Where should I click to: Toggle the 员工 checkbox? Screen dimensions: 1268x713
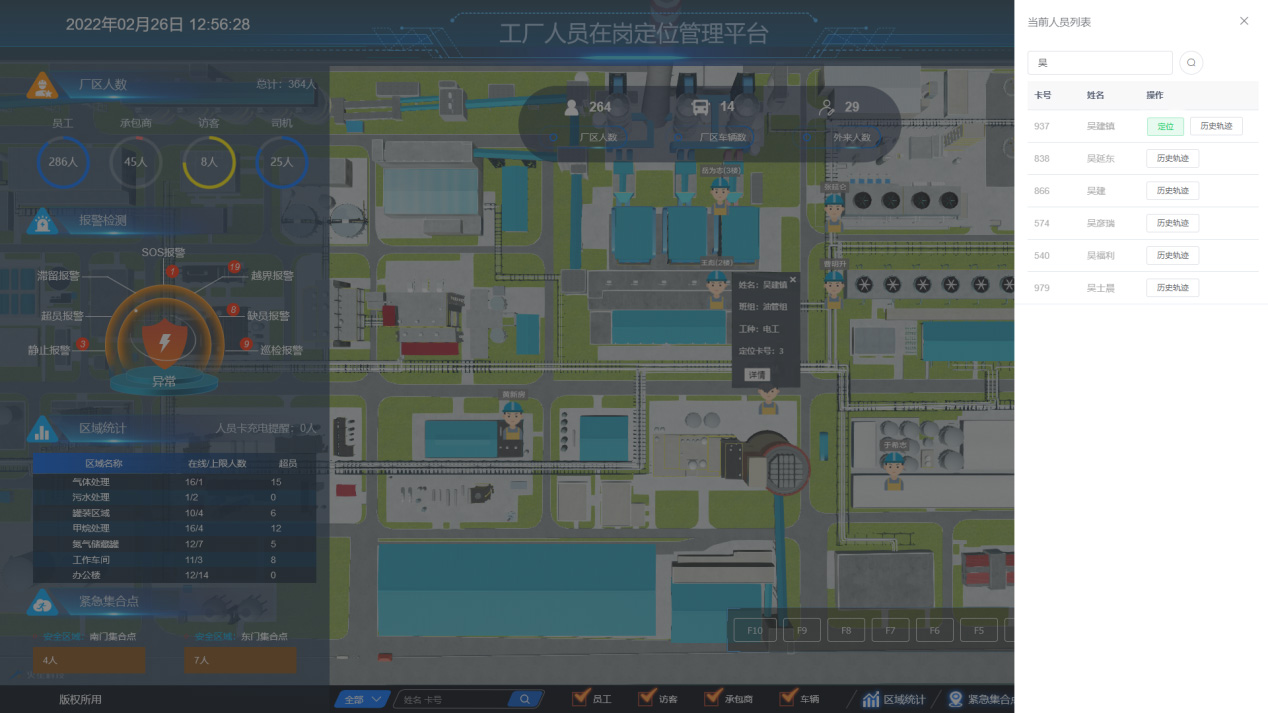(579, 698)
